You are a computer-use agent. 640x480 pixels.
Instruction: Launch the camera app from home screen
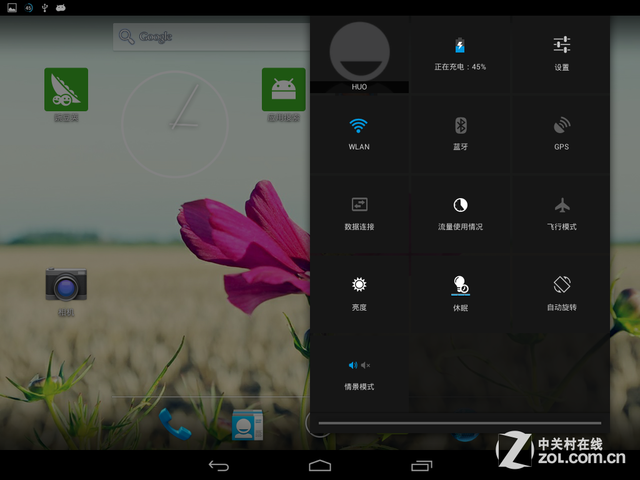pyautogui.click(x=66, y=287)
